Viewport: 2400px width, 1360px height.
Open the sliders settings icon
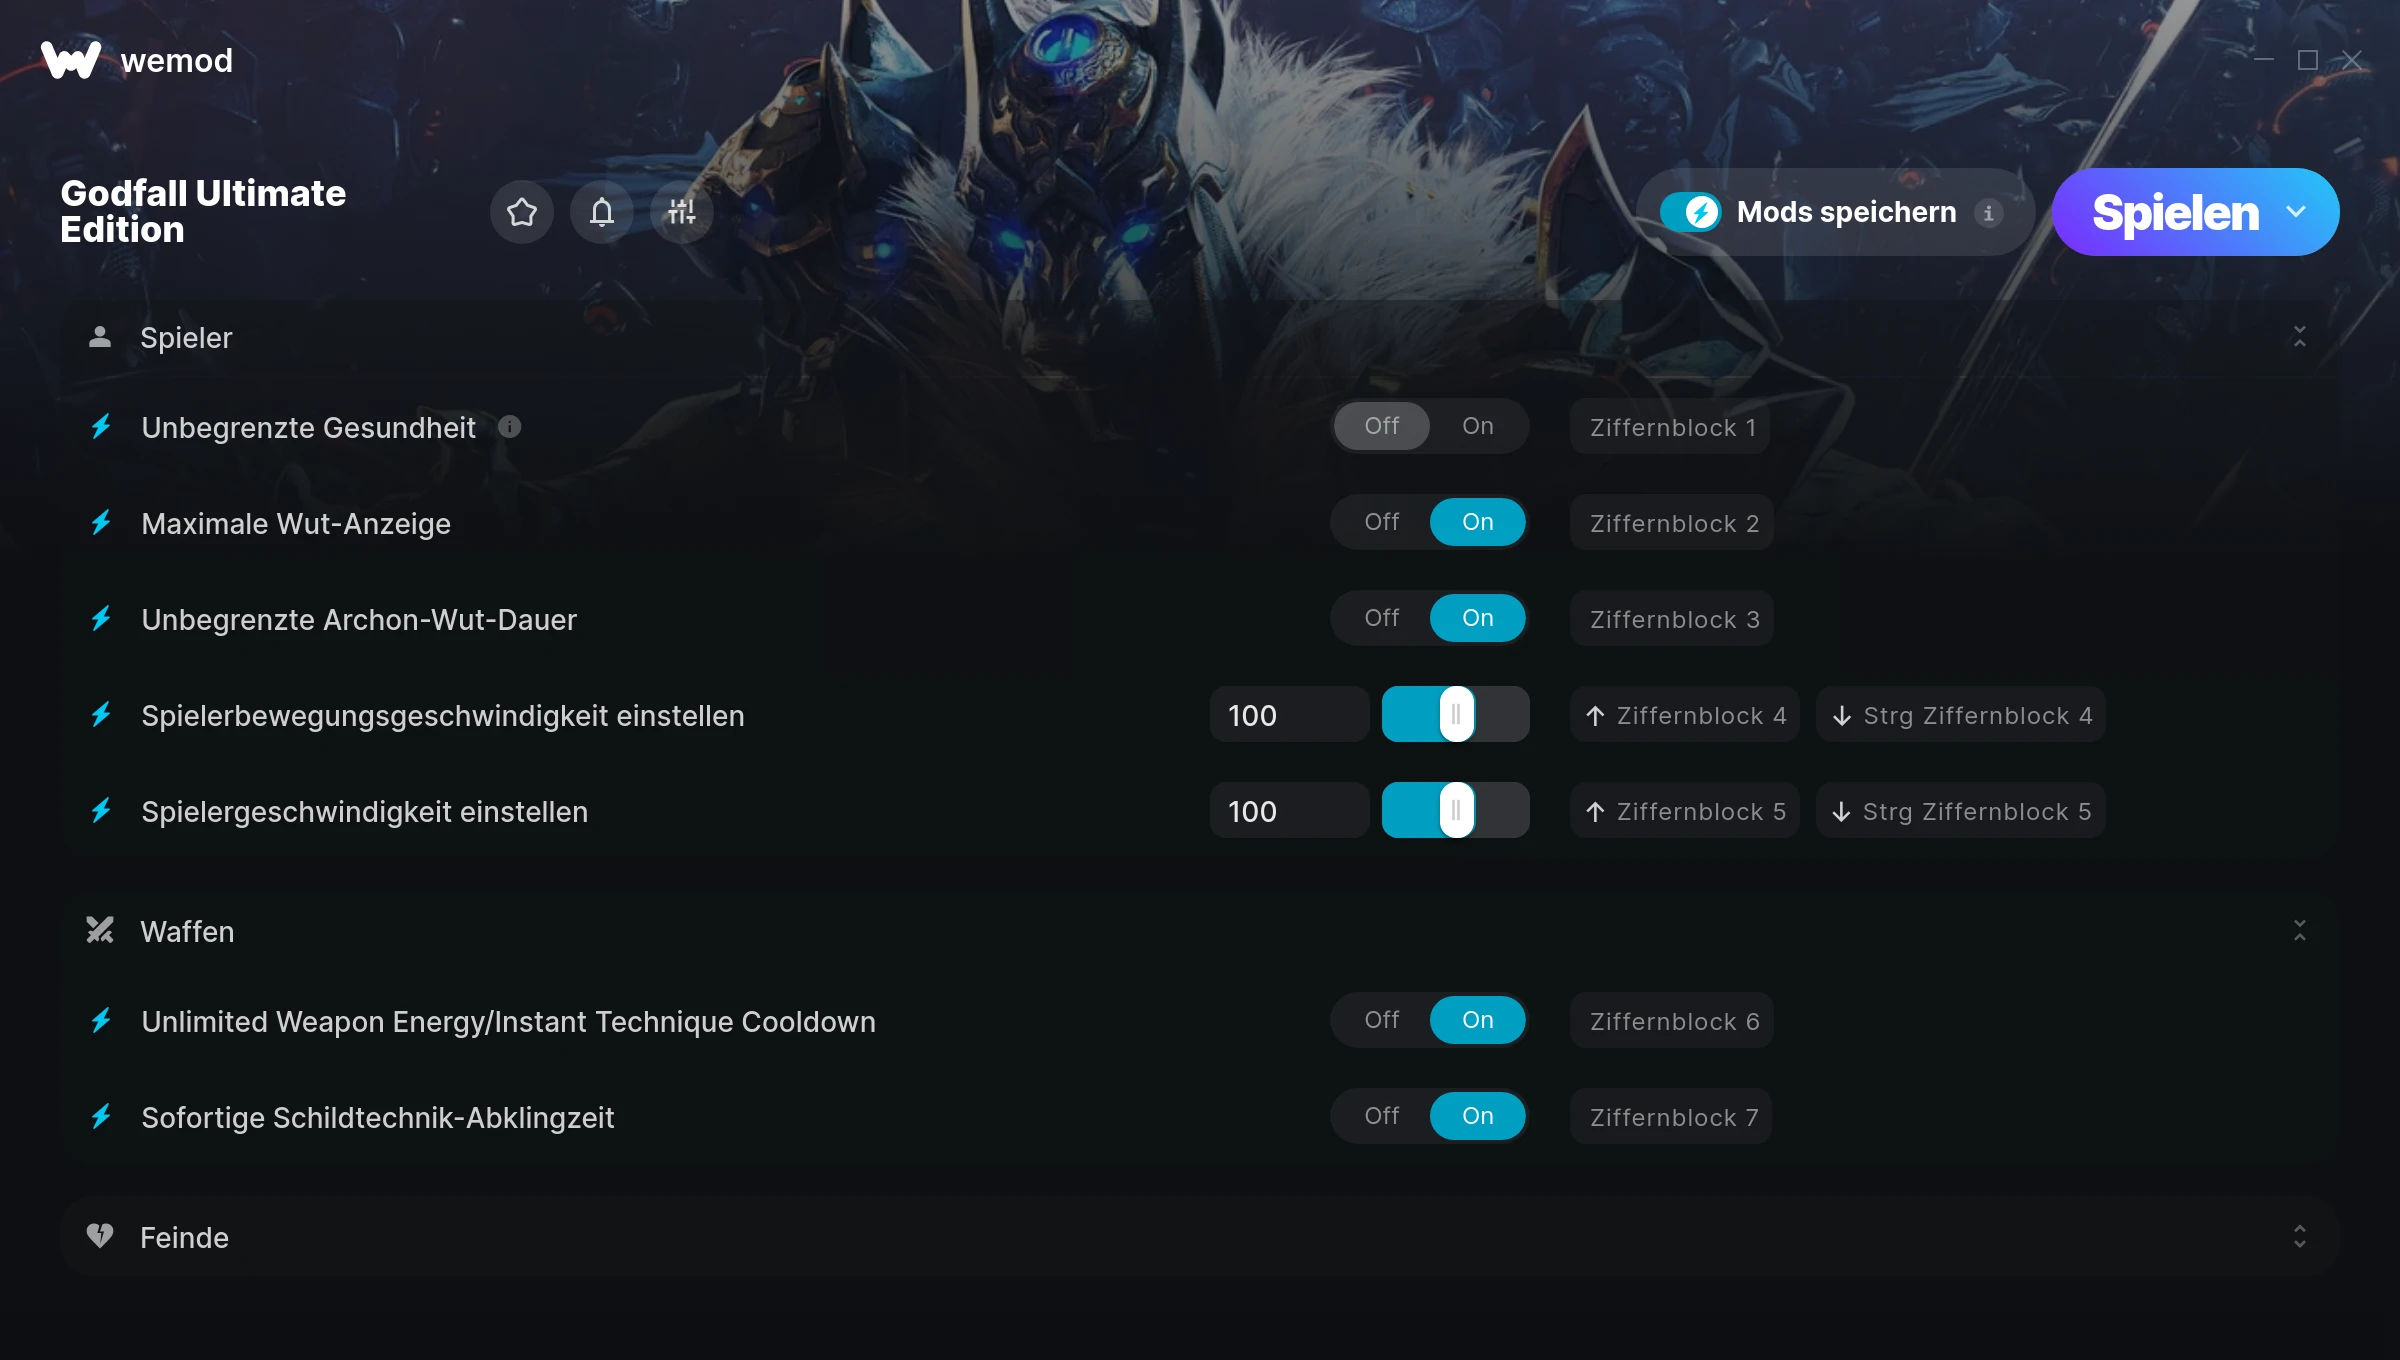click(x=681, y=212)
